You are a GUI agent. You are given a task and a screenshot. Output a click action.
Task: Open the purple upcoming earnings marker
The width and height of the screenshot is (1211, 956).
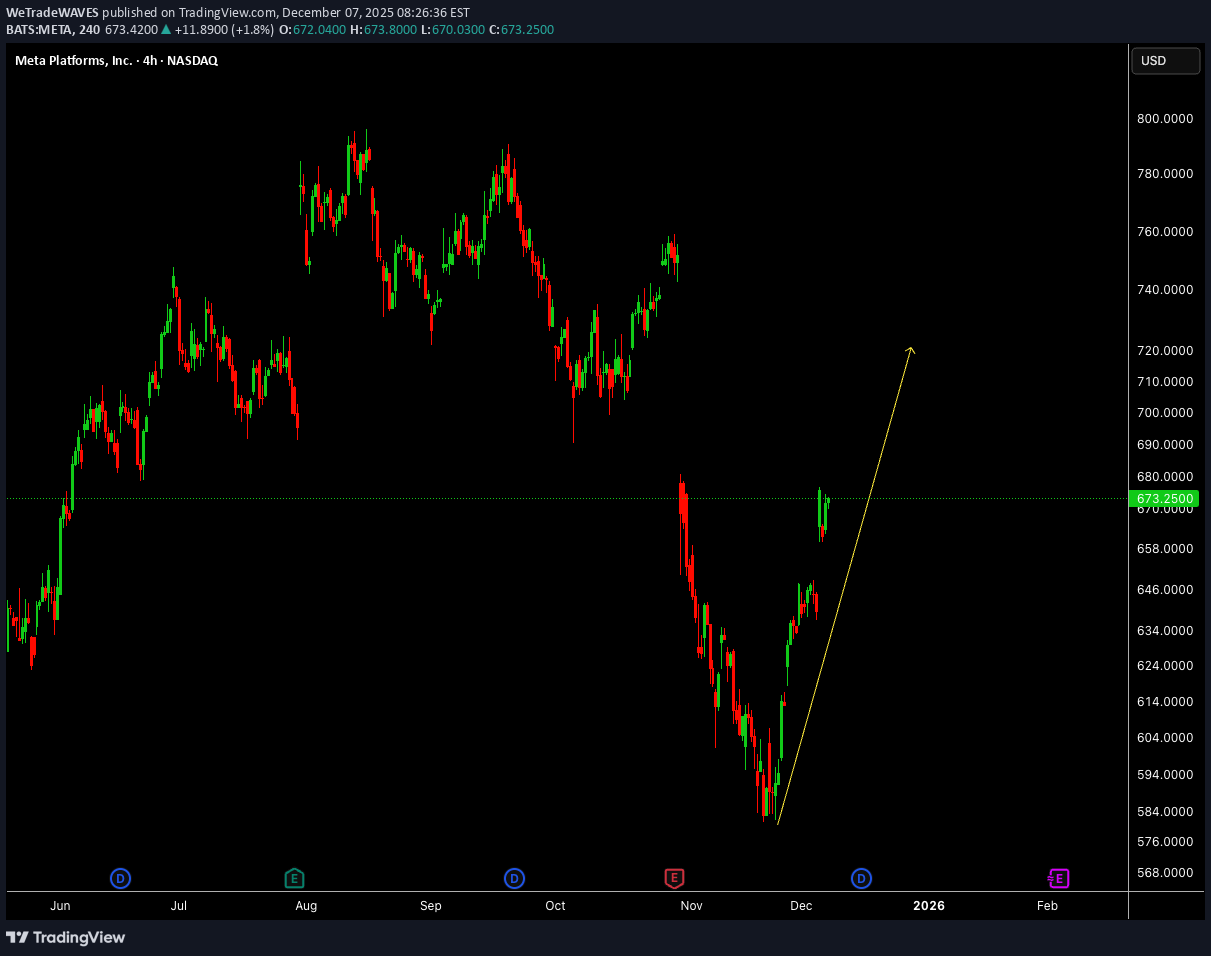(x=1058, y=879)
